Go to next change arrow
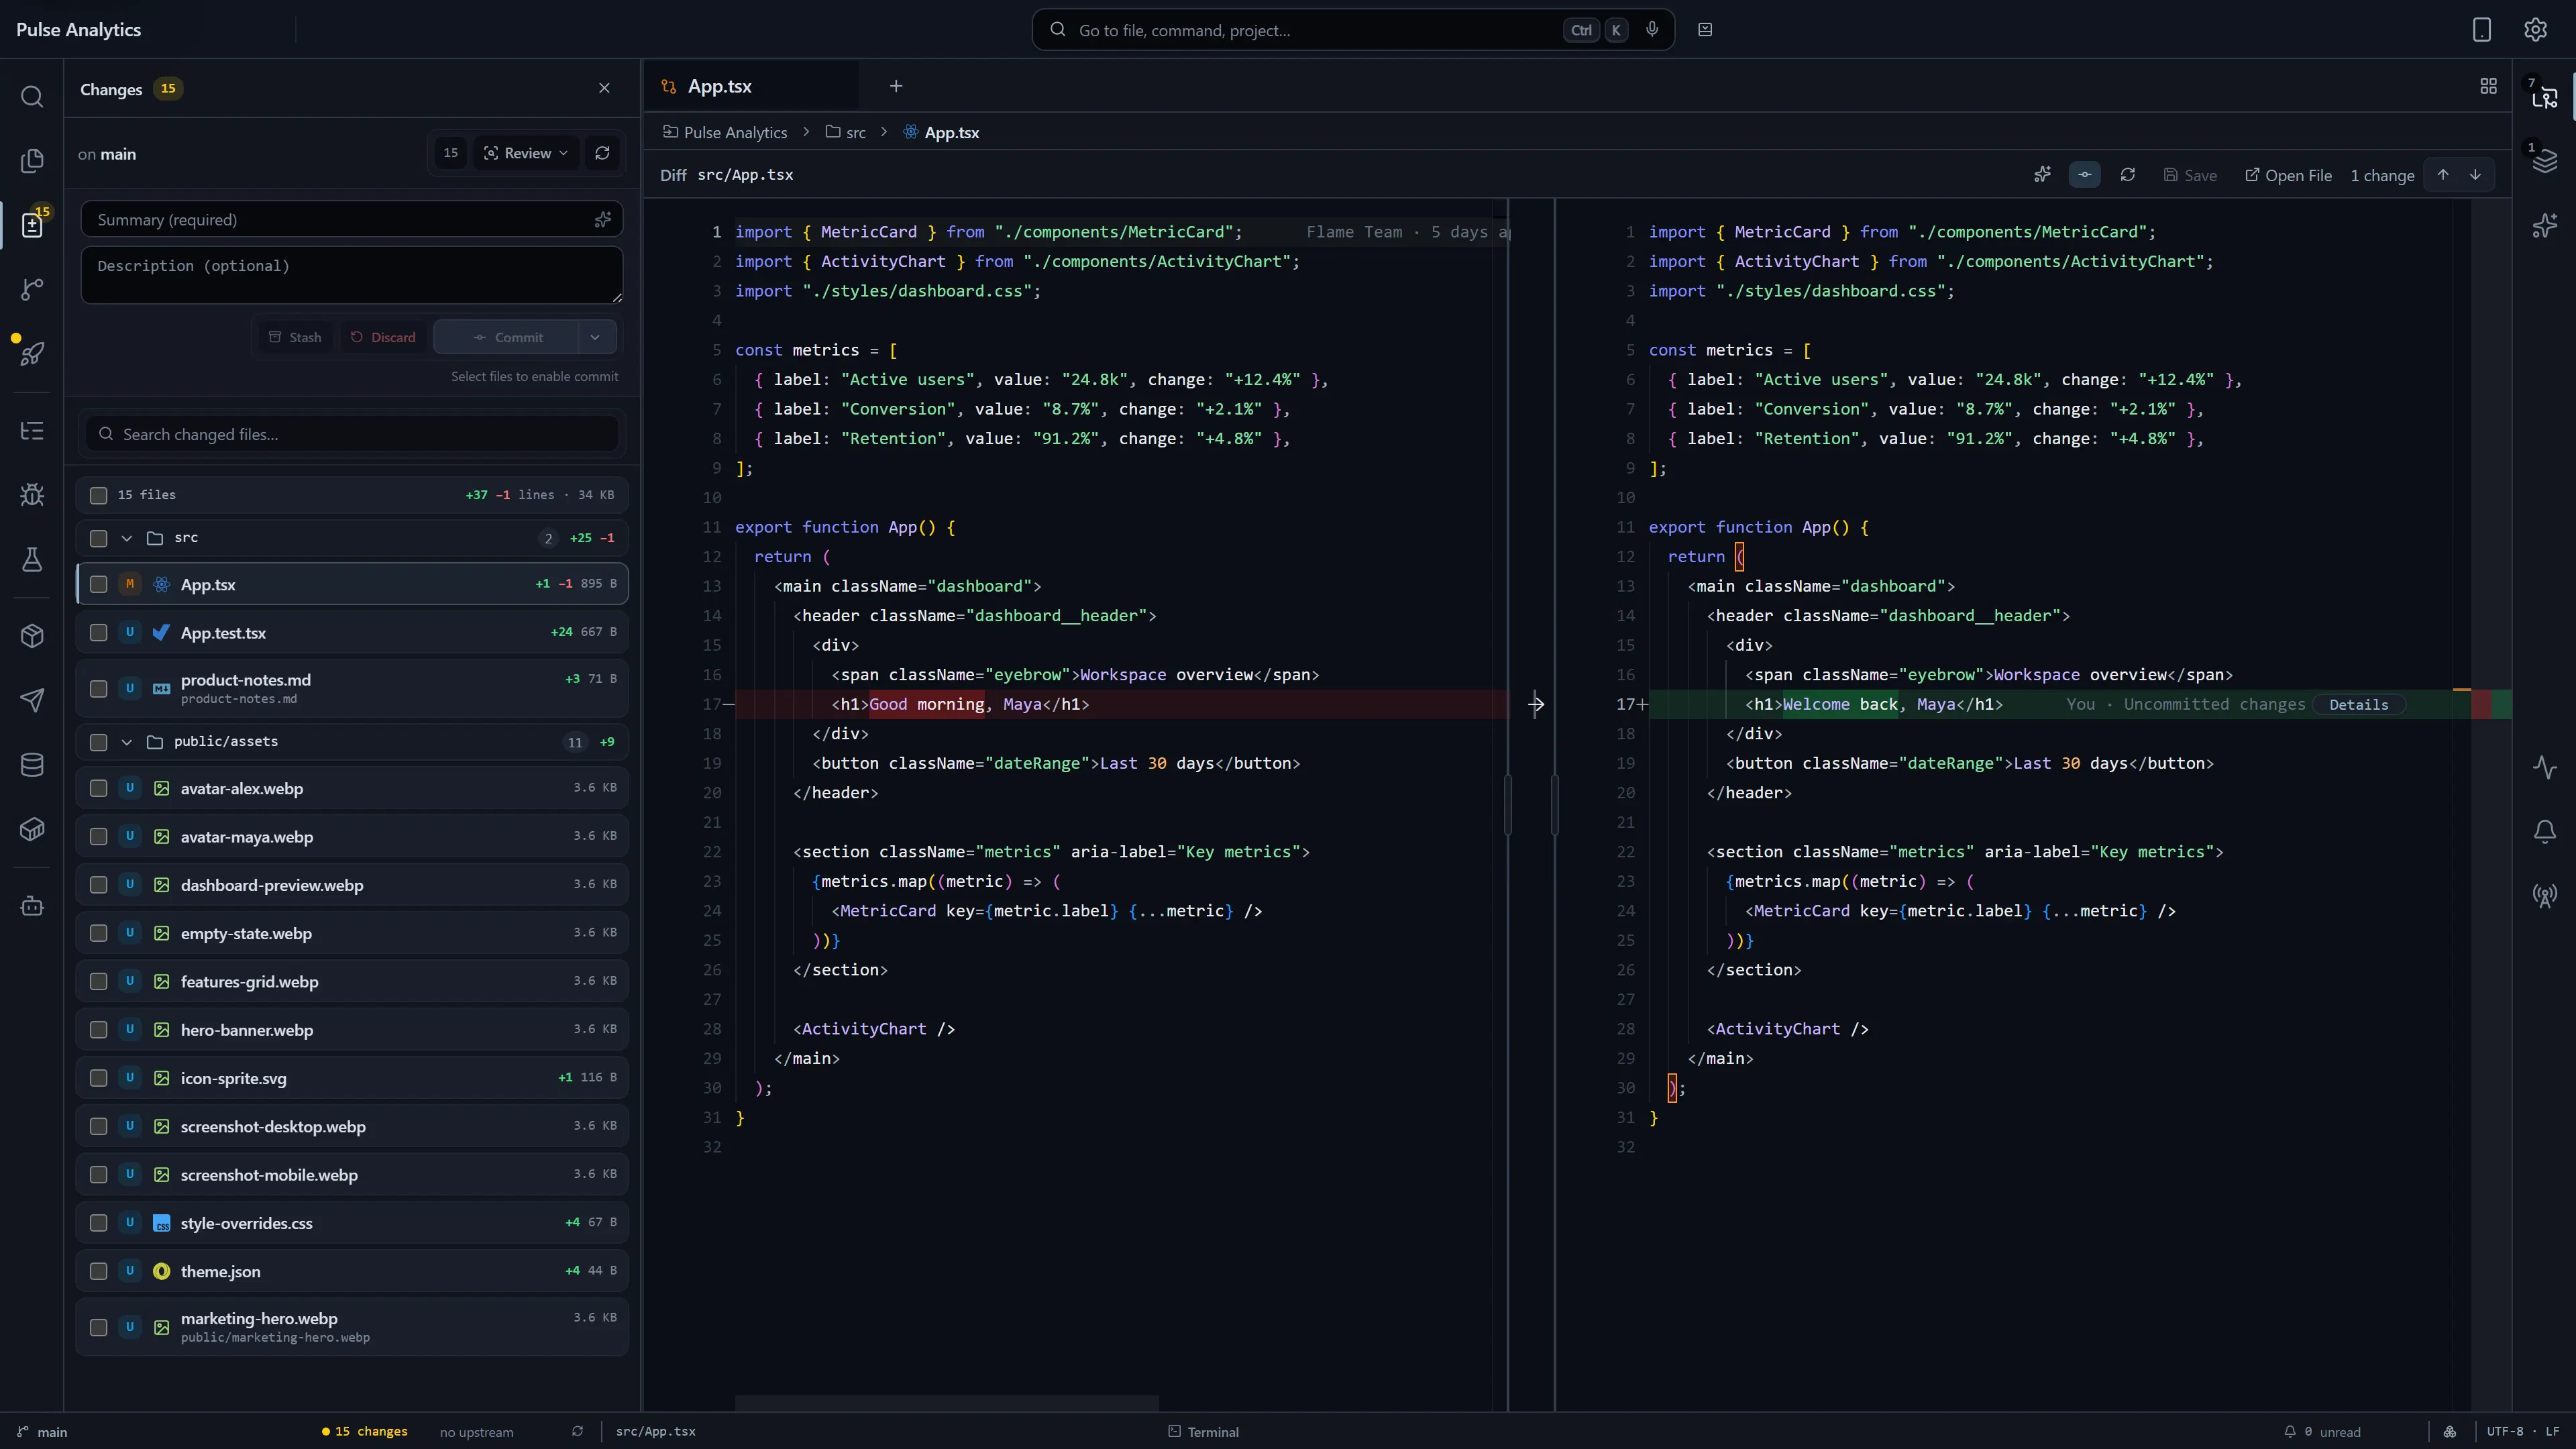Screen dimensions: 2576x1449 pos(2475,175)
